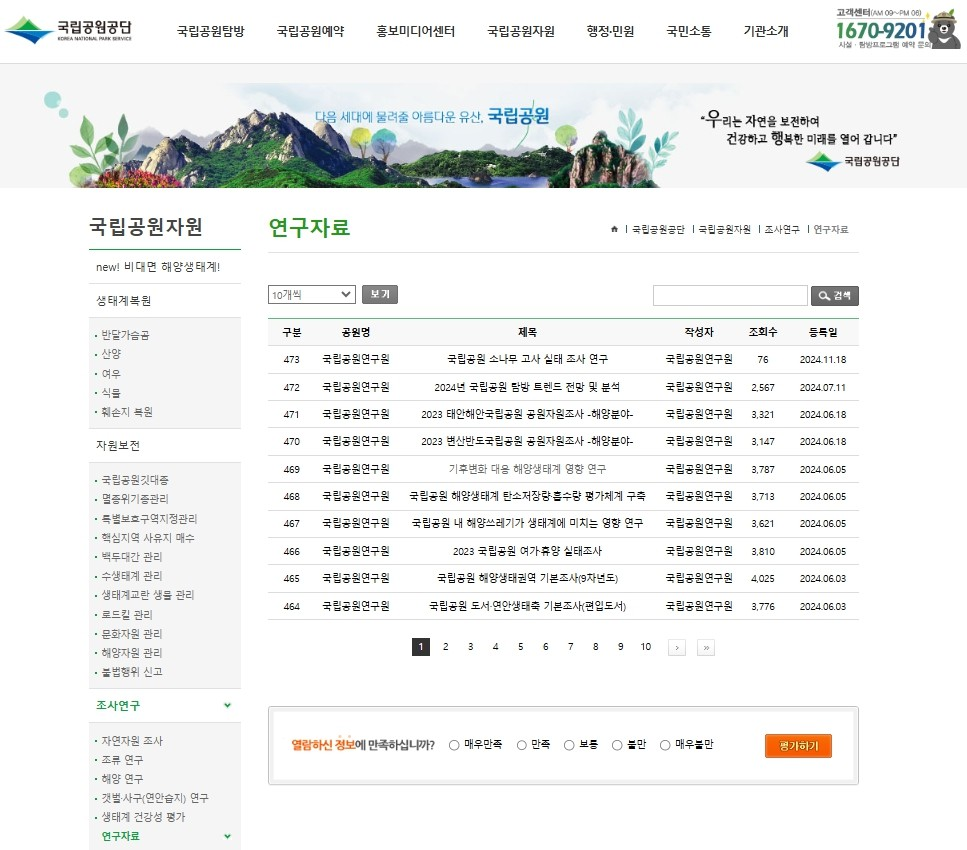
Task: Open the 10개씩 per-page dropdown
Action: pyautogui.click(x=311, y=295)
